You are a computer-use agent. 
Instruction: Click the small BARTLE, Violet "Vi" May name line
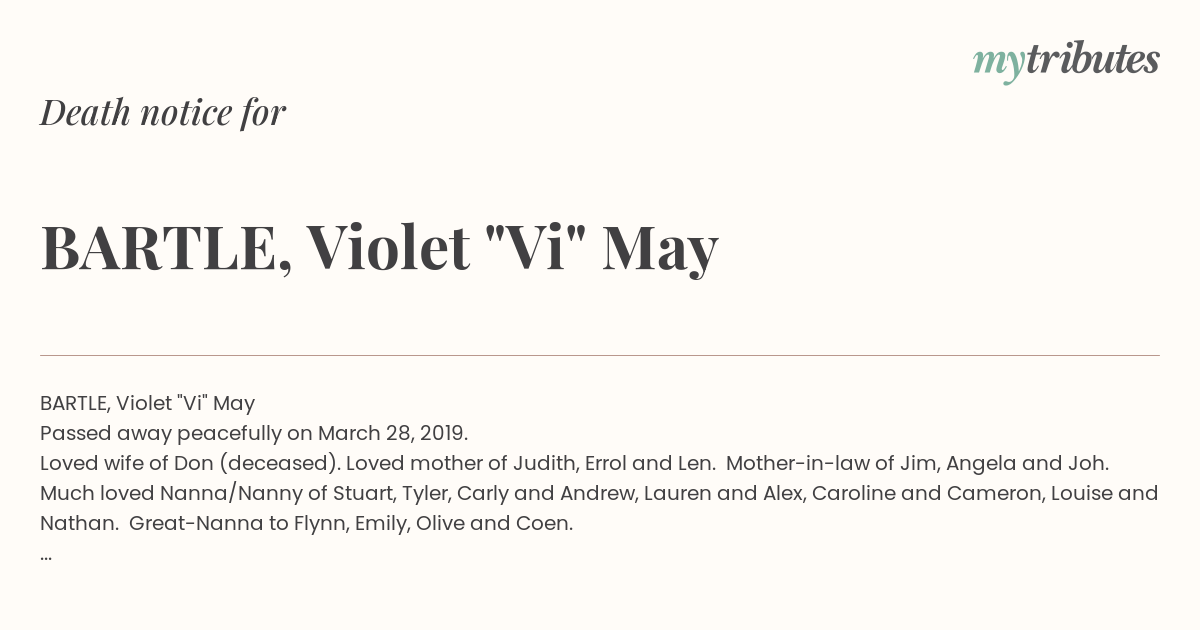pos(148,403)
